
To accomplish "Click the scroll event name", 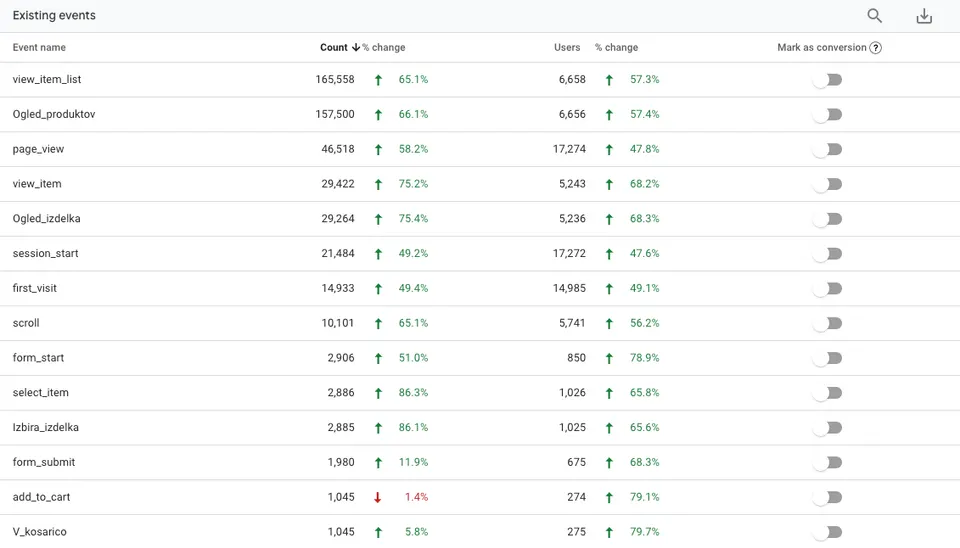I will click(26, 323).
